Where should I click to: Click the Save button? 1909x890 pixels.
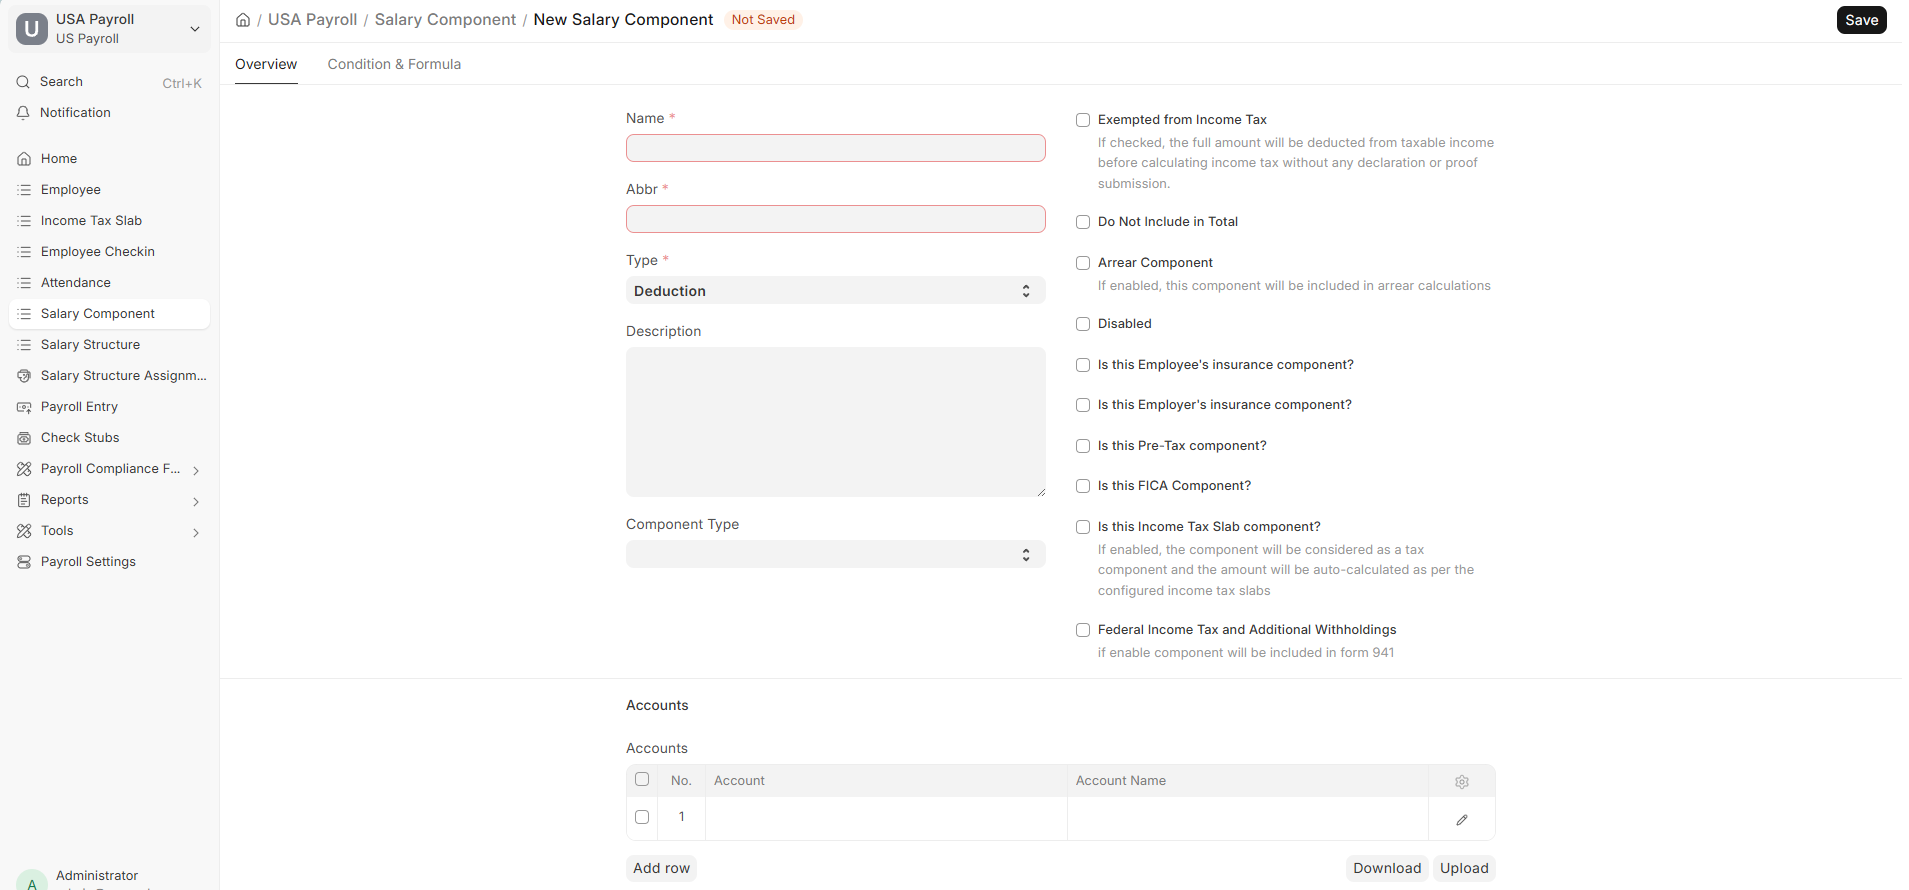click(x=1861, y=20)
